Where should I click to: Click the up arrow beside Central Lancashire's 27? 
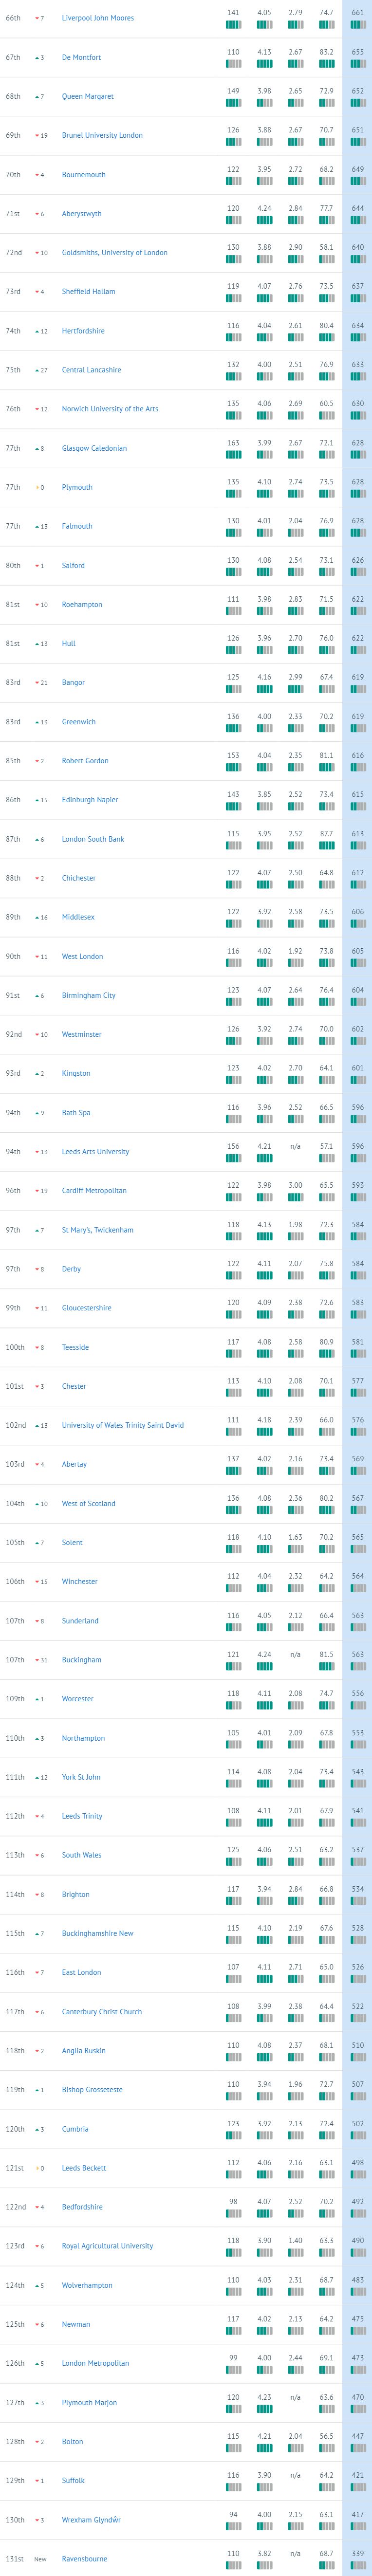pyautogui.click(x=37, y=370)
